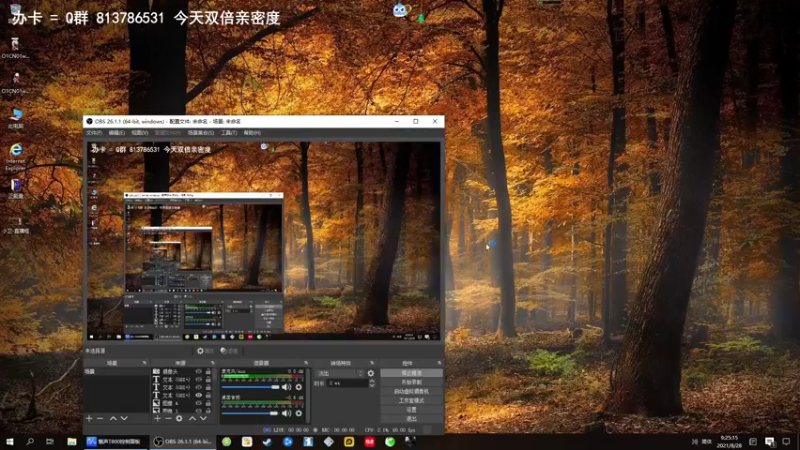Mute the microphone channel speaker icon

pyautogui.click(x=287, y=387)
